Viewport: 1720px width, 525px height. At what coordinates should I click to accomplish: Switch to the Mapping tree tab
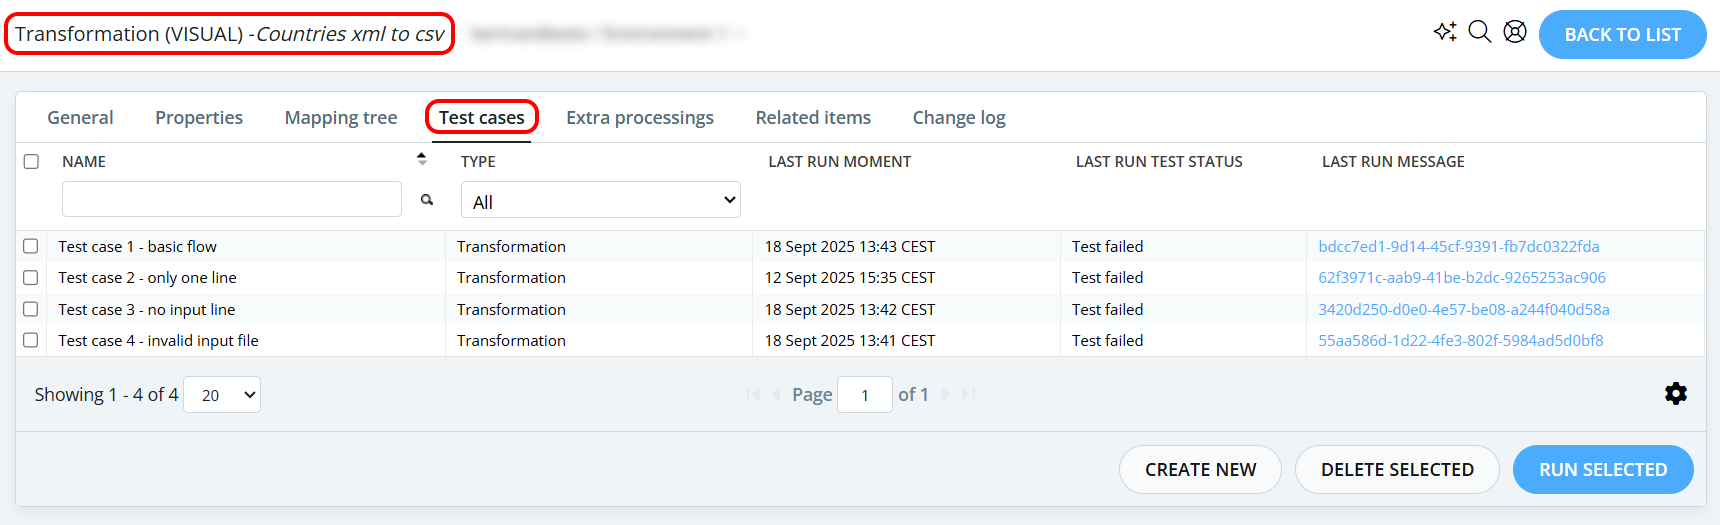[x=341, y=118]
